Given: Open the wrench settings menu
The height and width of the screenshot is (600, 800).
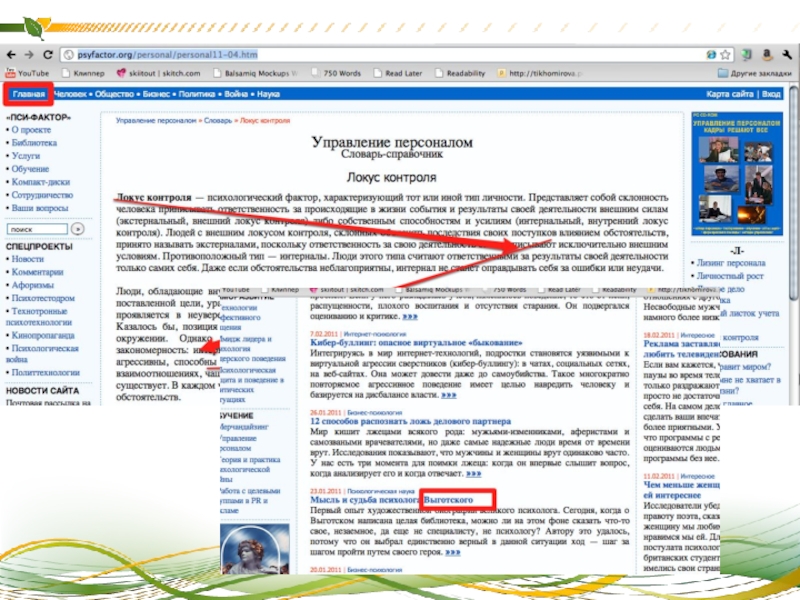Looking at the screenshot, I should 786,54.
